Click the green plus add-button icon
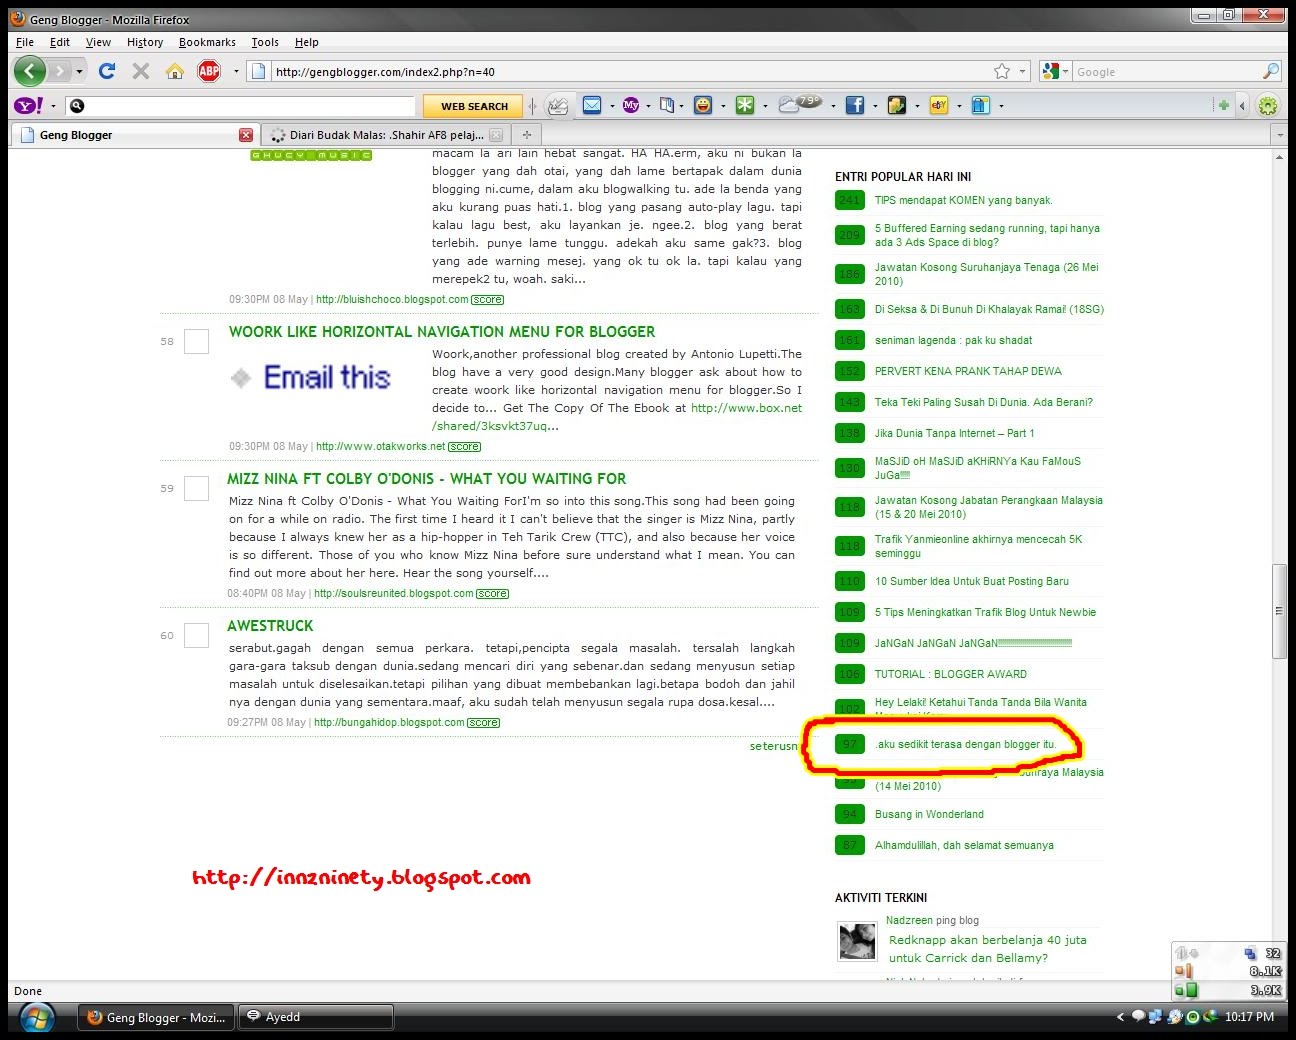 click(x=1223, y=105)
